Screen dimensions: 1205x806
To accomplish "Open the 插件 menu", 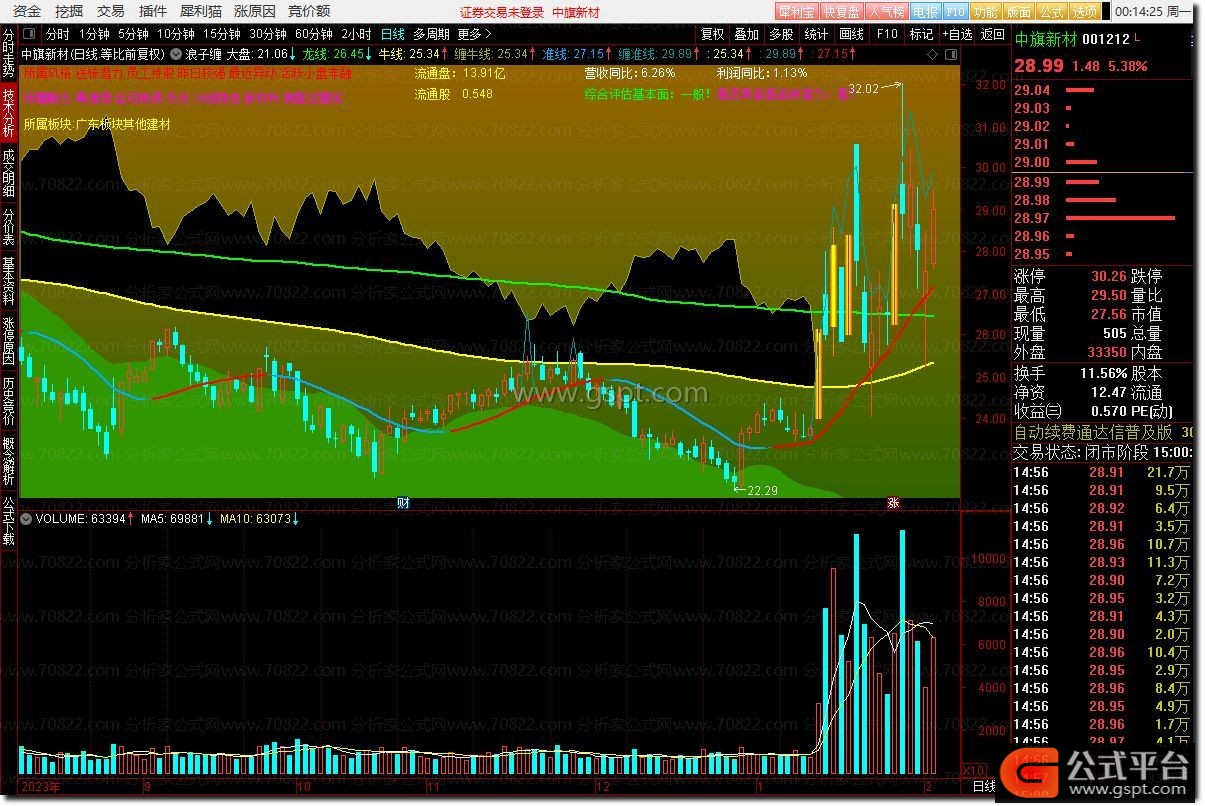I will coord(153,11).
